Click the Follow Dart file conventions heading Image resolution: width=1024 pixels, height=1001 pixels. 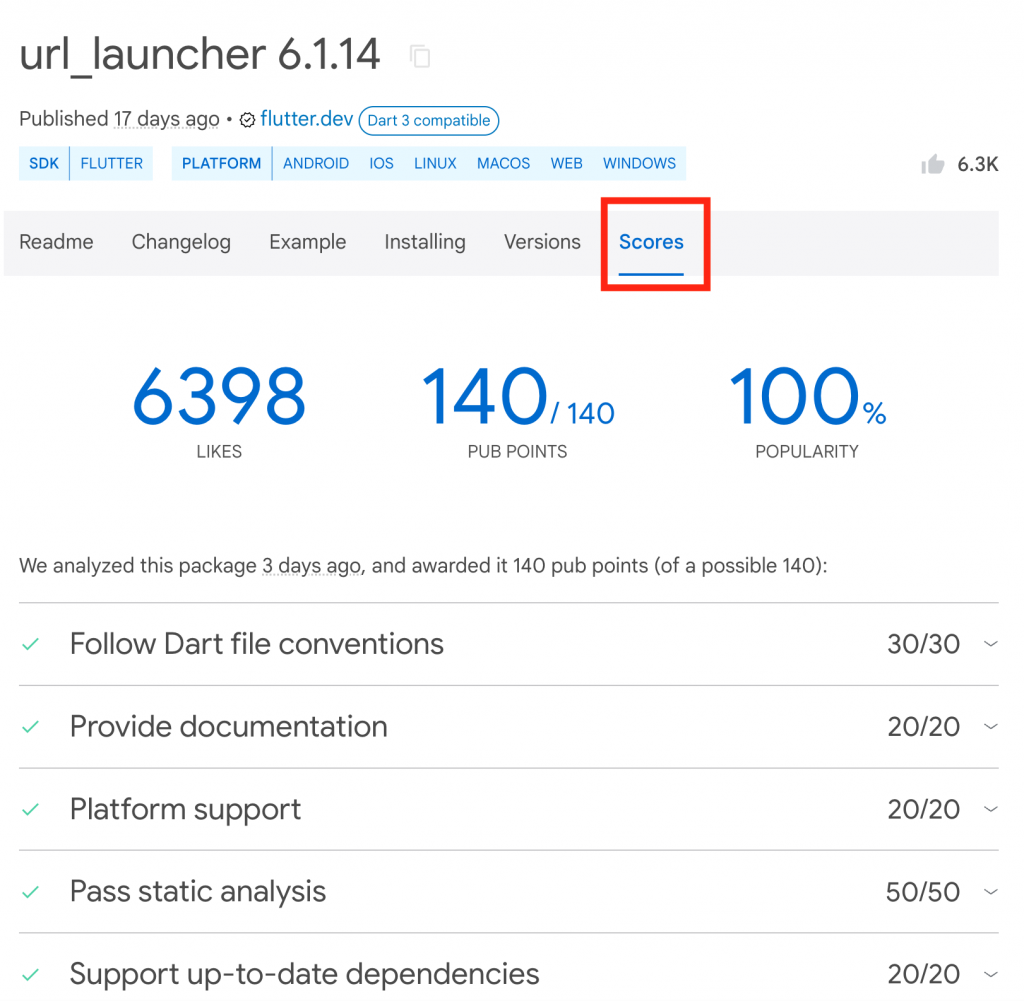click(x=257, y=644)
